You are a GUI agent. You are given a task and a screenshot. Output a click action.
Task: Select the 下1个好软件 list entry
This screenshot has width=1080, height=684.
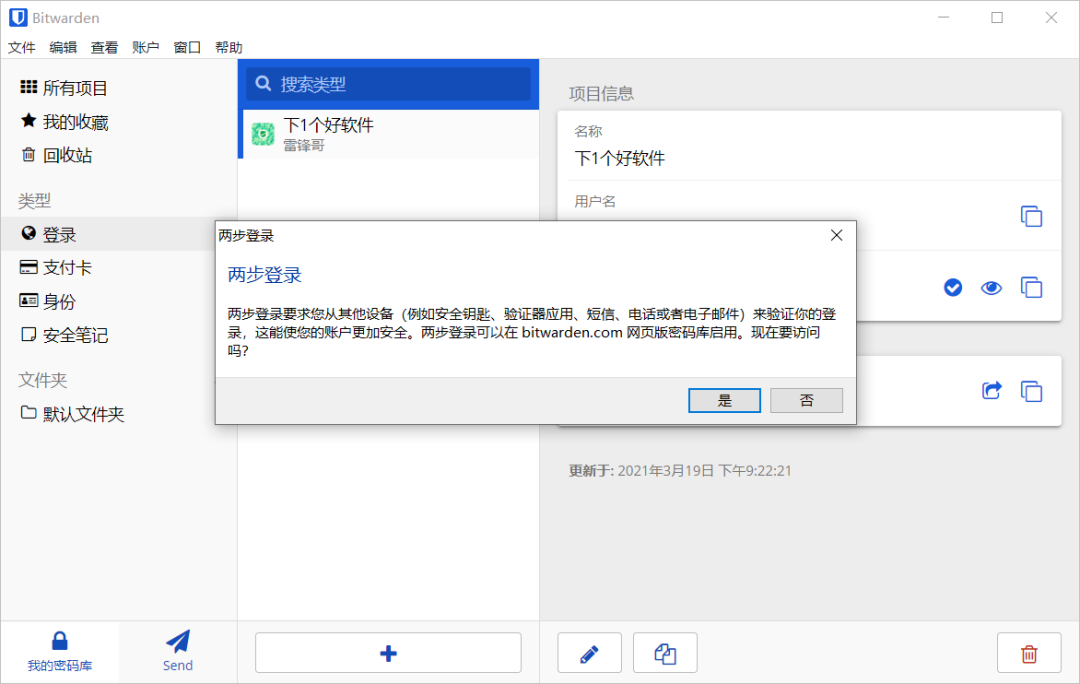pyautogui.click(x=388, y=134)
